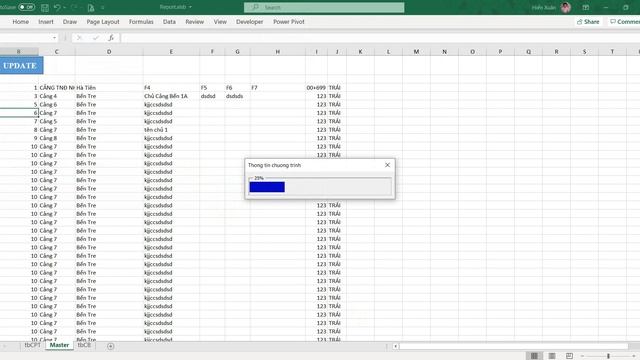The height and width of the screenshot is (360, 640).
Task: Click the cell 'Chủ Cảng Bến 1A'
Action: point(171,96)
